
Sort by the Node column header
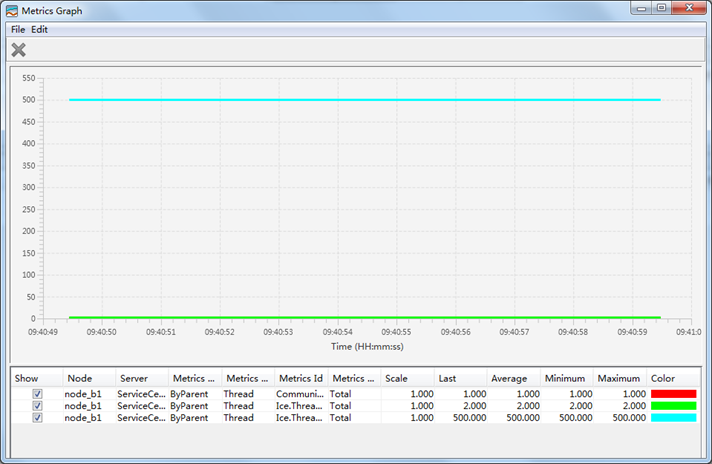[89, 378]
